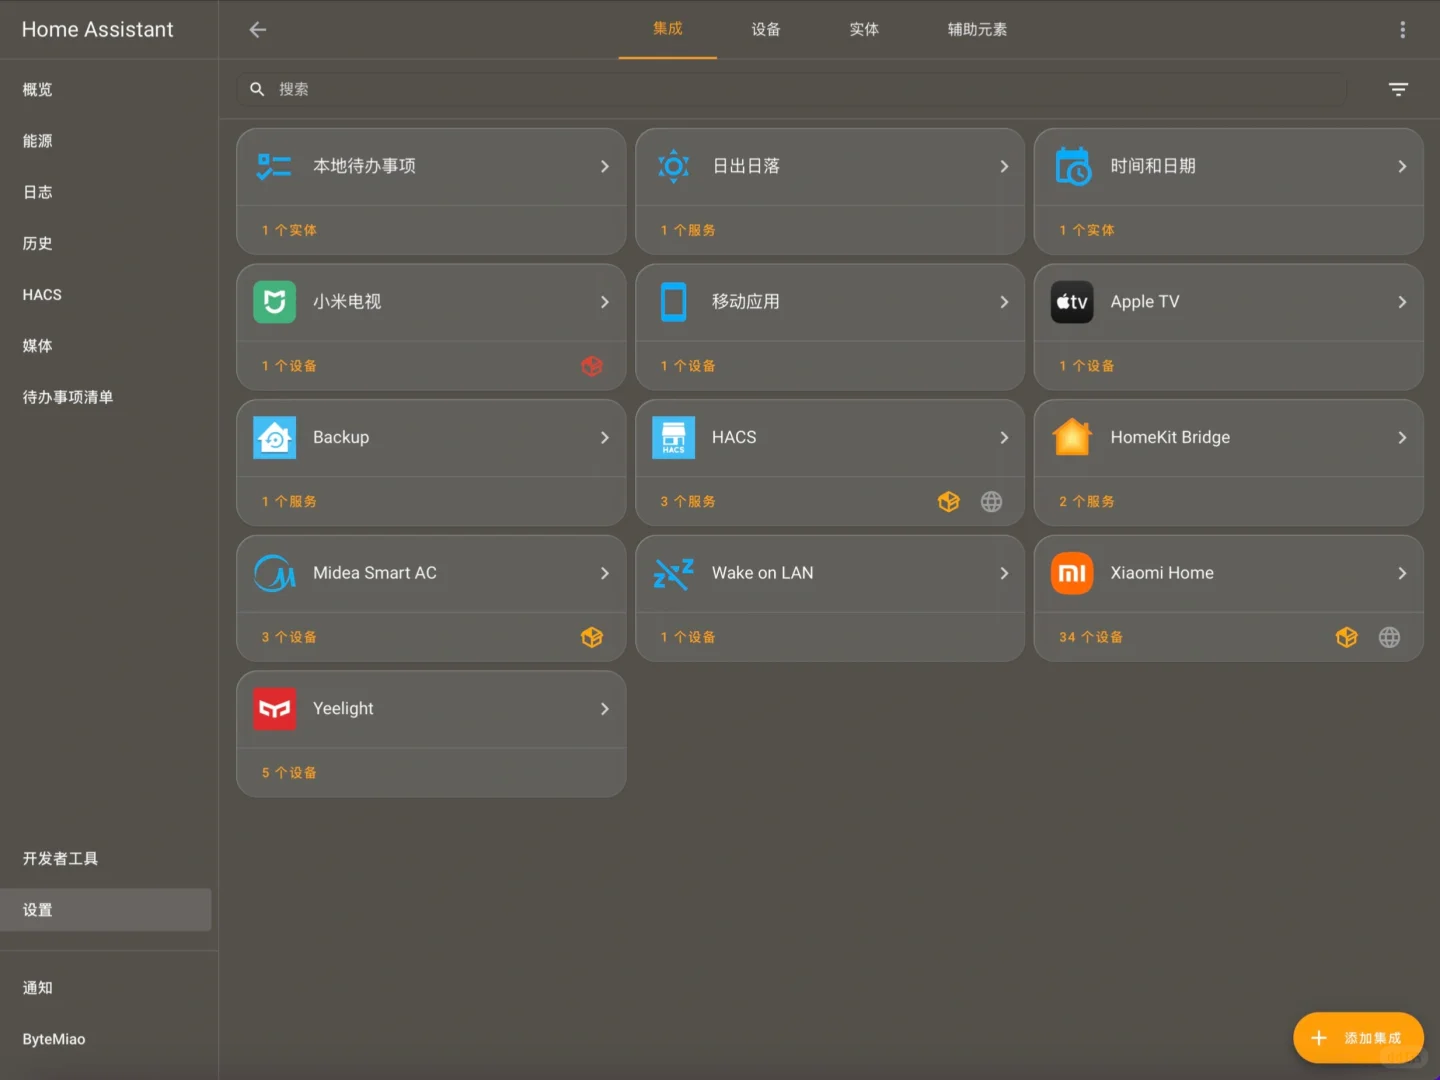Click the calendar clock icon for 时间和日期
Image resolution: width=1440 pixels, height=1080 pixels.
(x=1073, y=166)
